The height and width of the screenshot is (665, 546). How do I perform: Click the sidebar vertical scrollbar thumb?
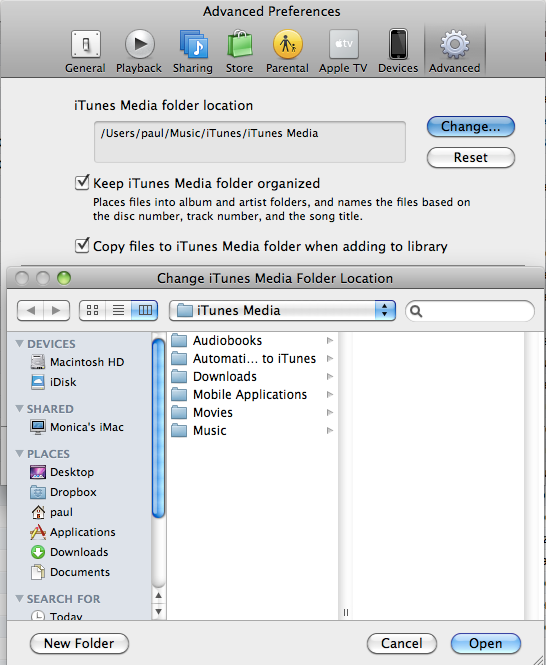click(x=158, y=428)
